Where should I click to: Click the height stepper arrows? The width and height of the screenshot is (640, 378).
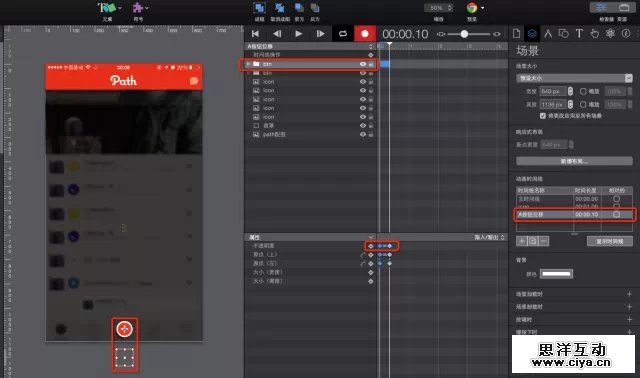click(x=570, y=105)
